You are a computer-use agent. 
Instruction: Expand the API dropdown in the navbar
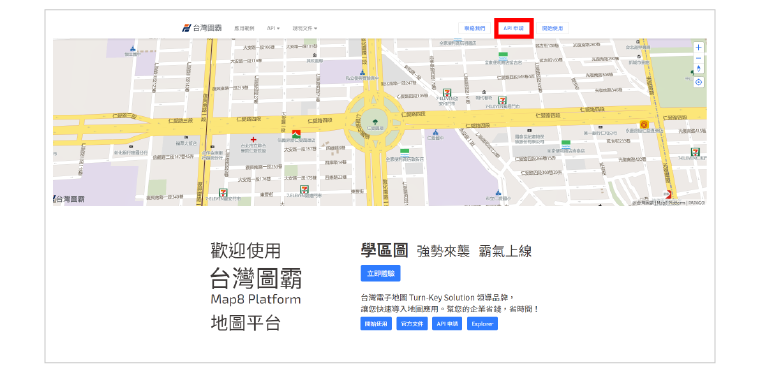click(x=273, y=28)
